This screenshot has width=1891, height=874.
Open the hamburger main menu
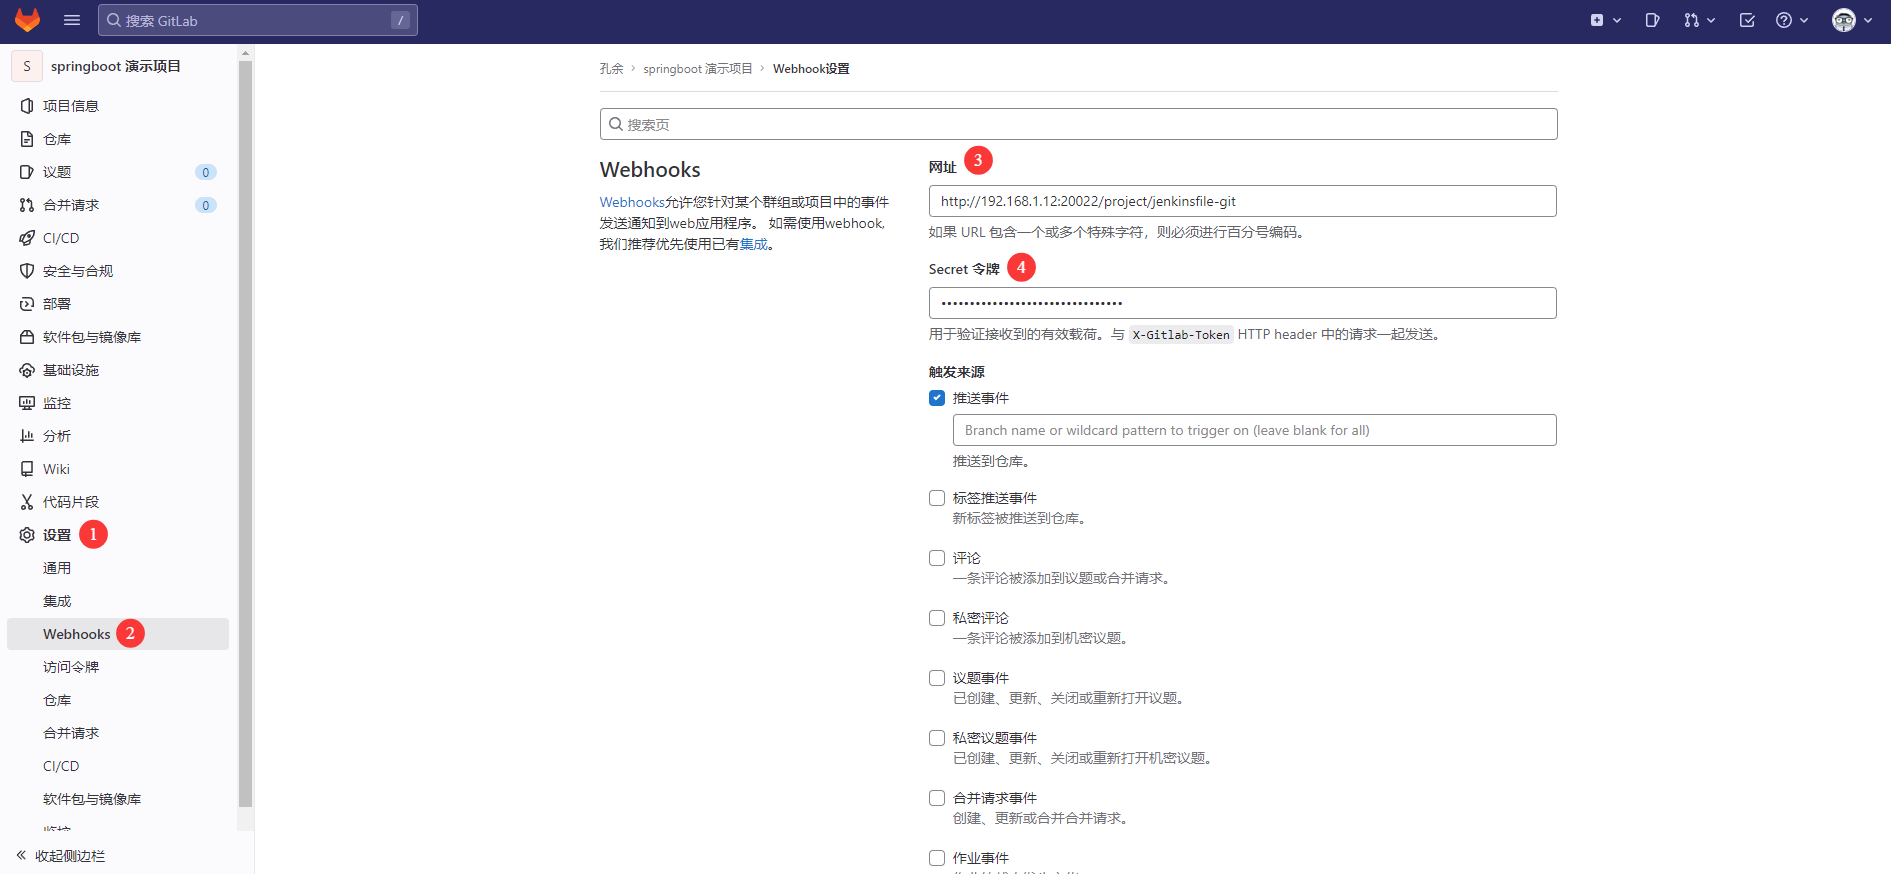[72, 20]
